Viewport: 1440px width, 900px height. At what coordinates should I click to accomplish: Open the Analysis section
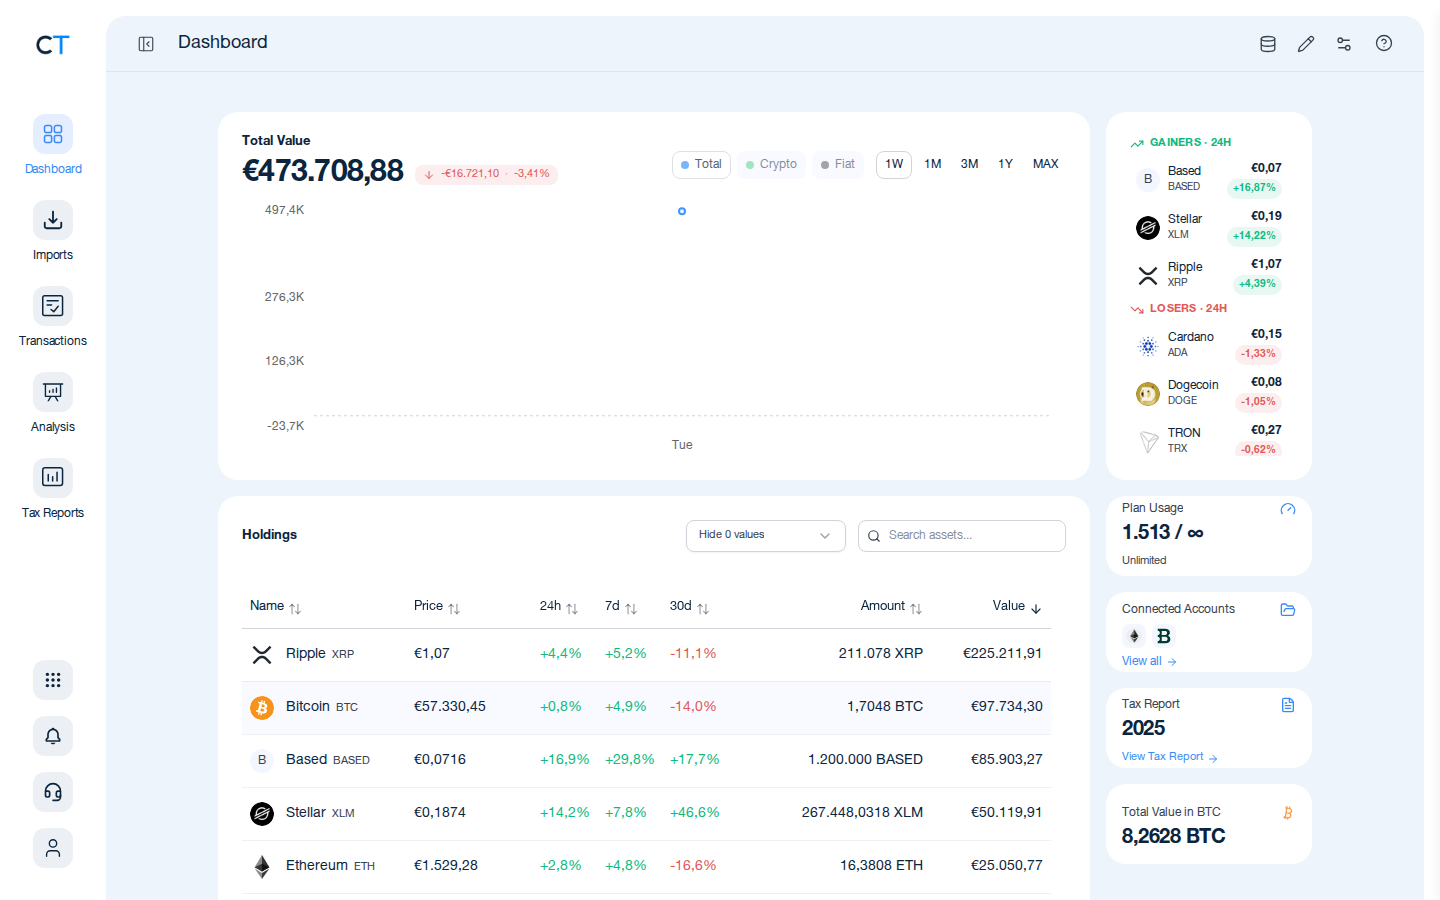coord(53,403)
